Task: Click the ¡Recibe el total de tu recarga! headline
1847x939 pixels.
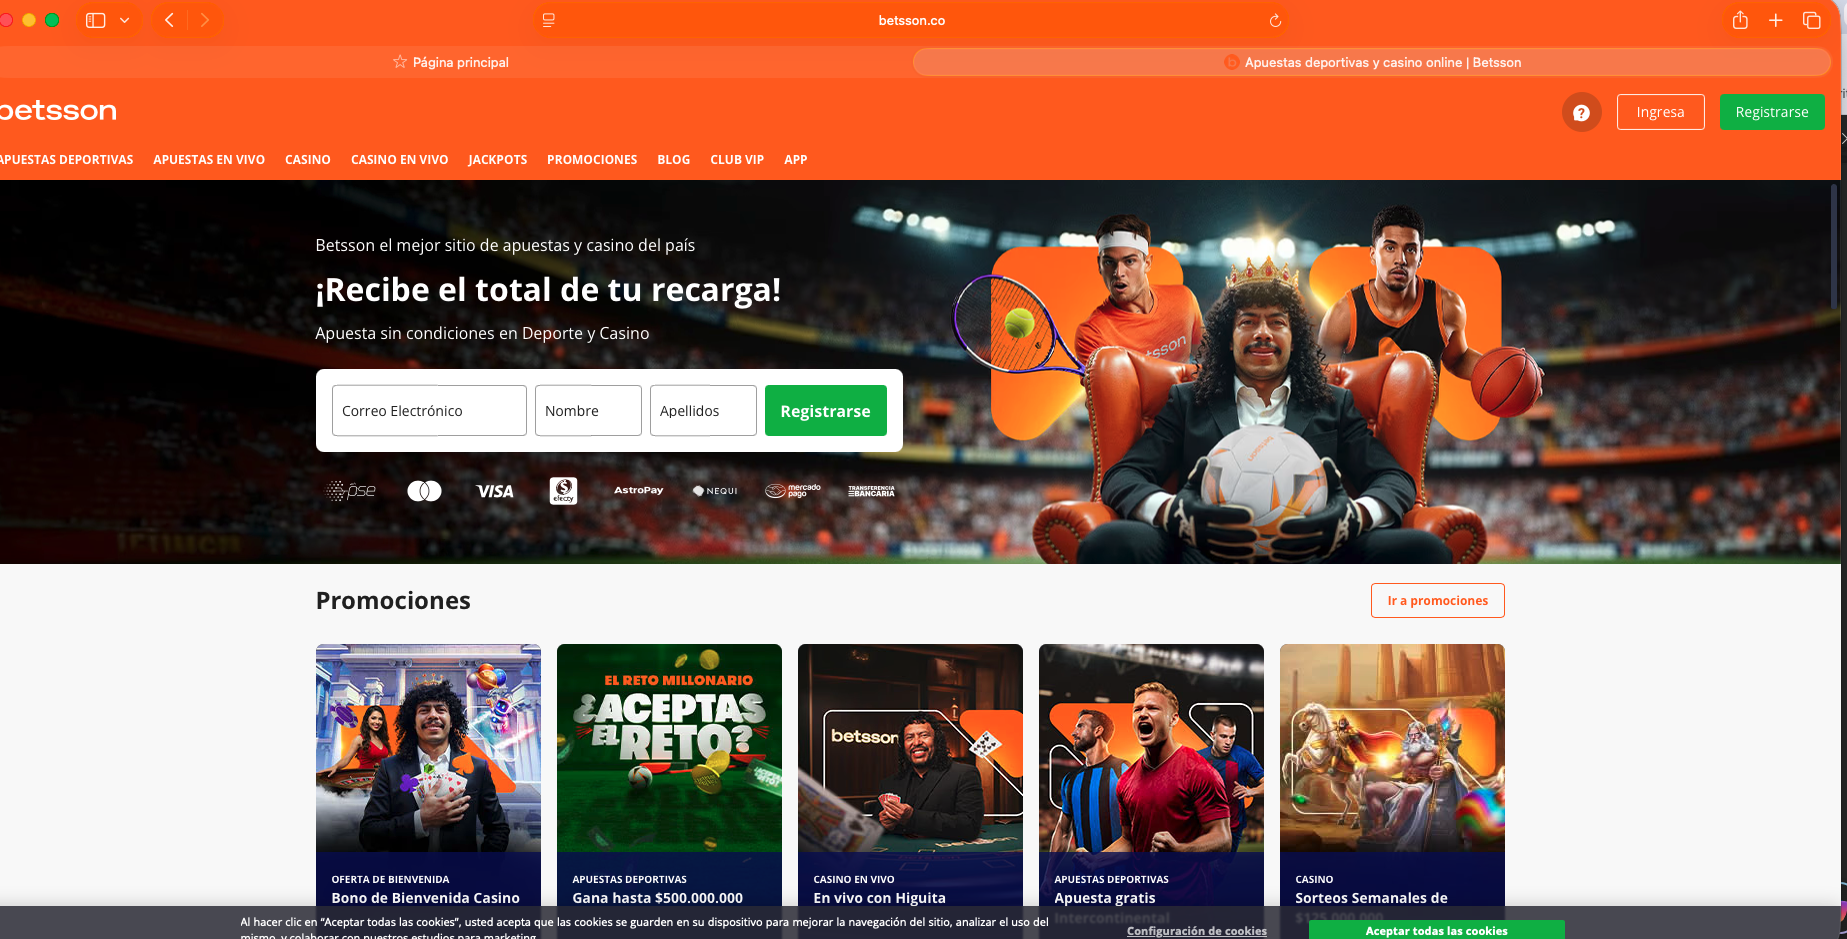Action: coord(548,290)
